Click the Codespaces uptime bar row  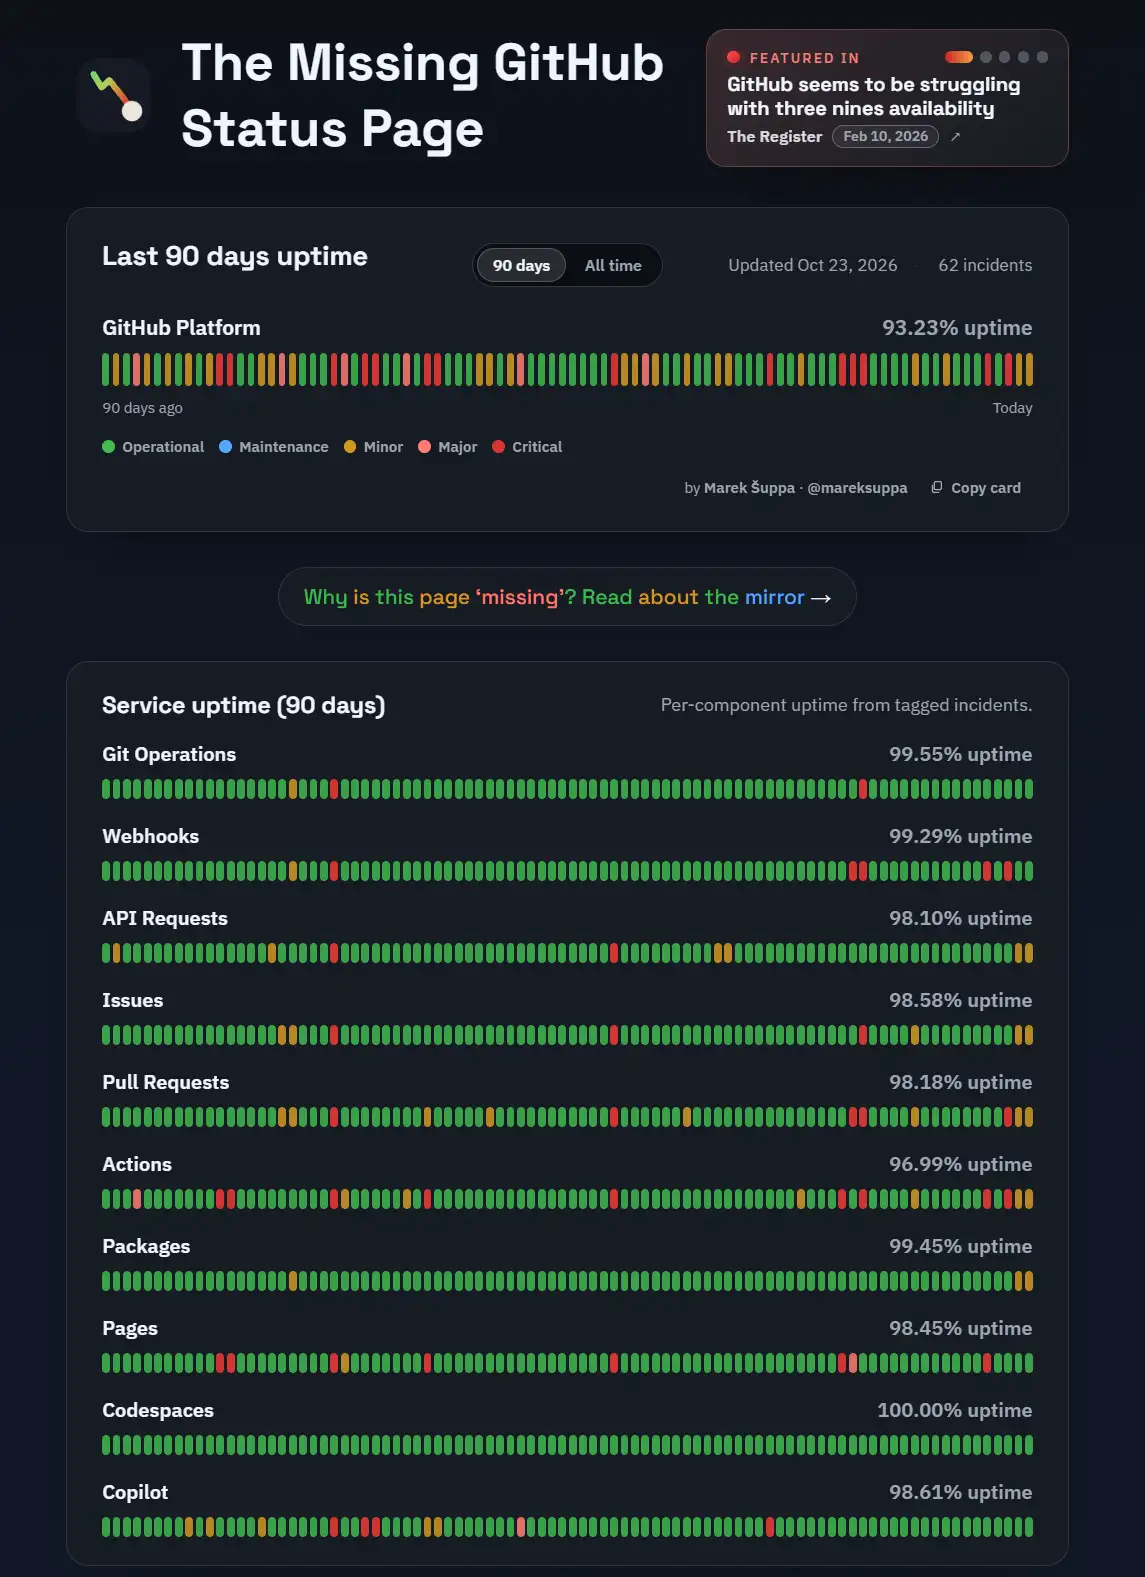click(567, 1445)
